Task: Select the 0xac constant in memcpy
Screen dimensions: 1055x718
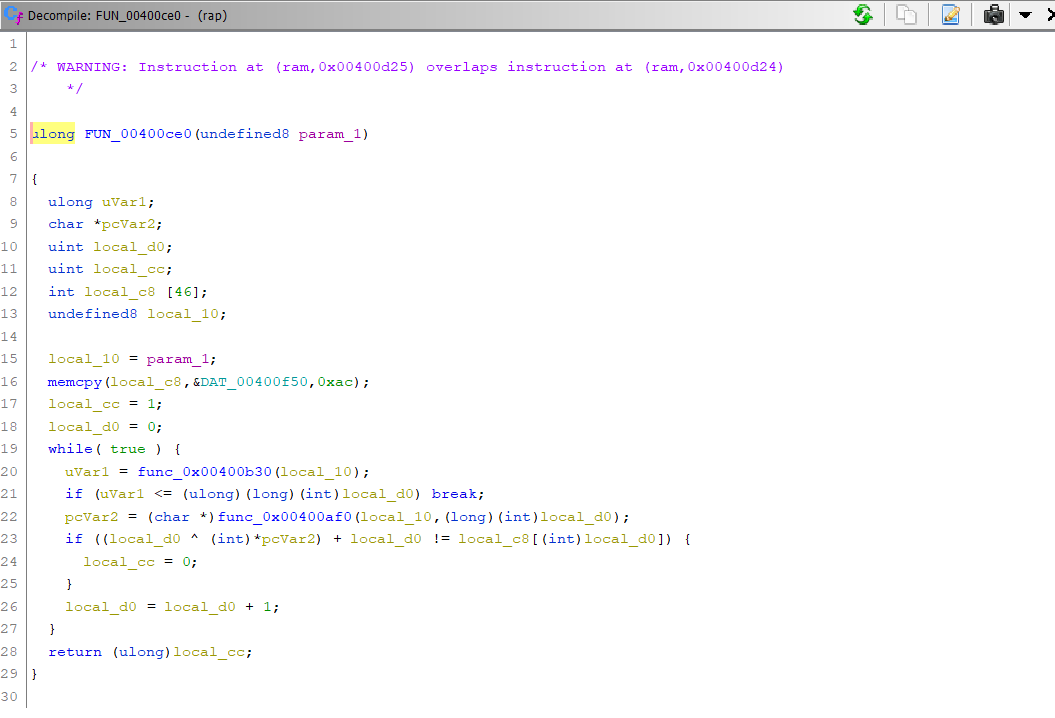Action: point(334,382)
